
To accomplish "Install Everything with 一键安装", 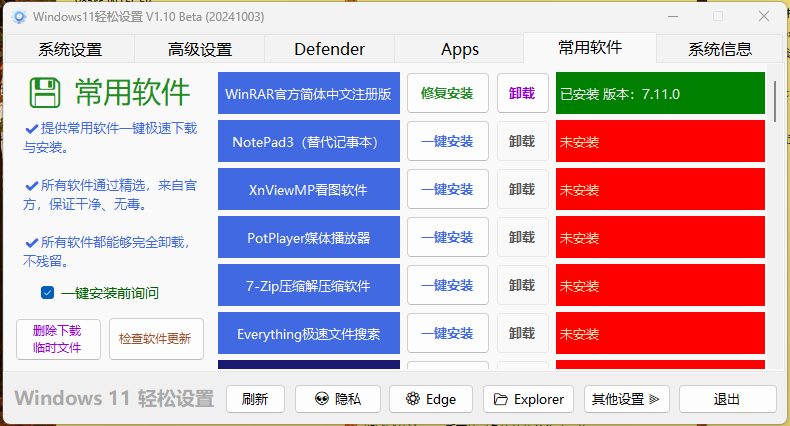I will pyautogui.click(x=447, y=333).
